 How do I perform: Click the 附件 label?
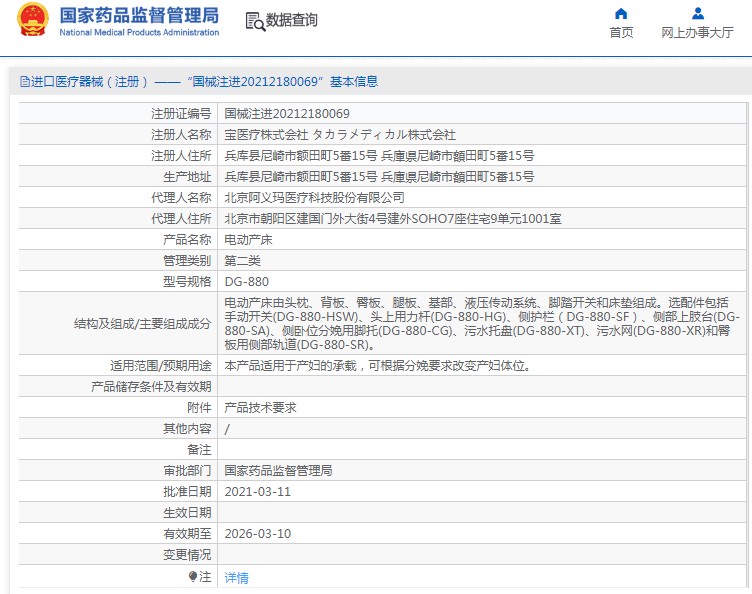click(200, 408)
